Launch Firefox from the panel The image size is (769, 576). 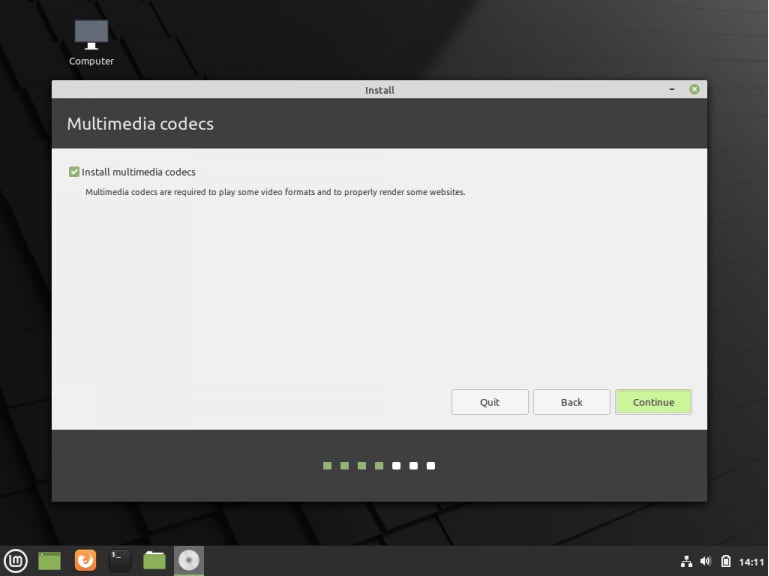pyautogui.click(x=85, y=560)
